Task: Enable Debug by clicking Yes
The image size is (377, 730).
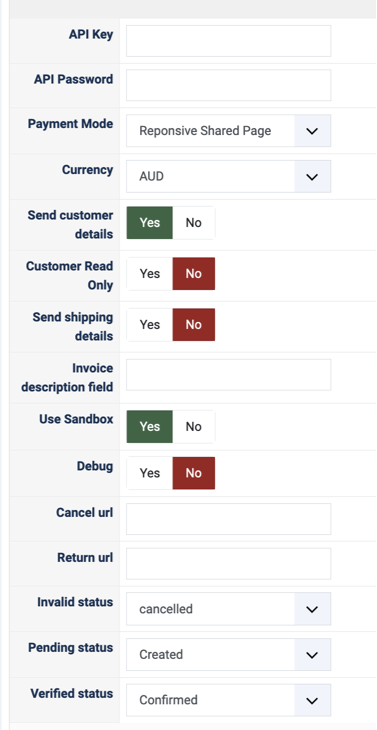Action: click(x=149, y=473)
